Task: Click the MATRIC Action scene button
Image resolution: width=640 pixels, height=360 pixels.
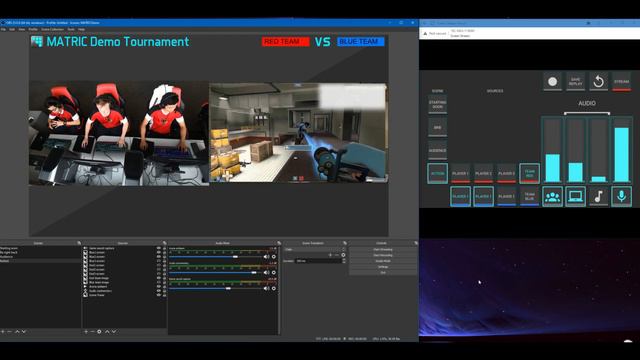Action: (x=438, y=173)
